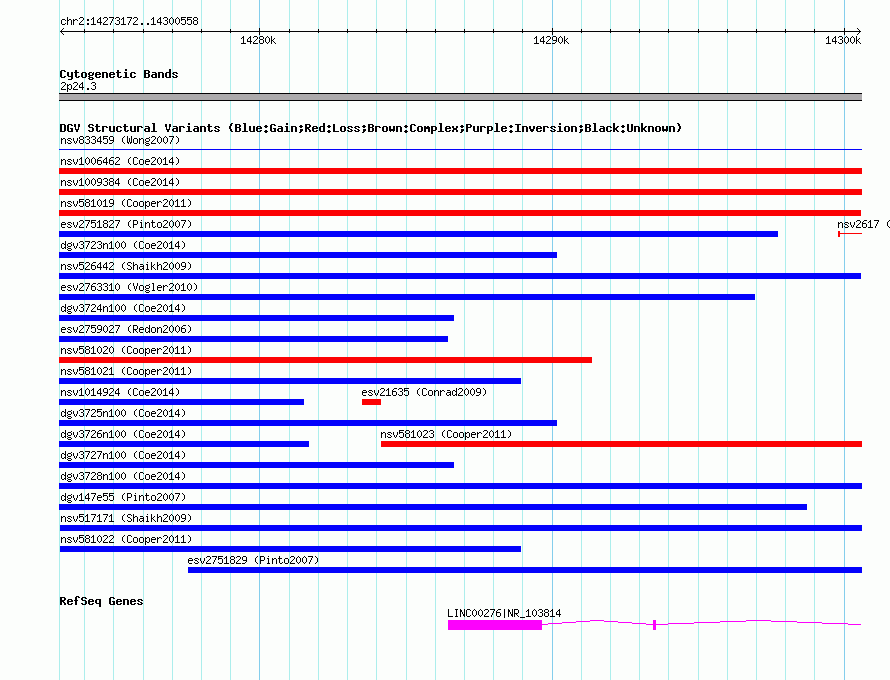Select the nsv1006462 (Coe2014) loss bar
Image resolution: width=890 pixels, height=680 pixels.
click(x=460, y=171)
